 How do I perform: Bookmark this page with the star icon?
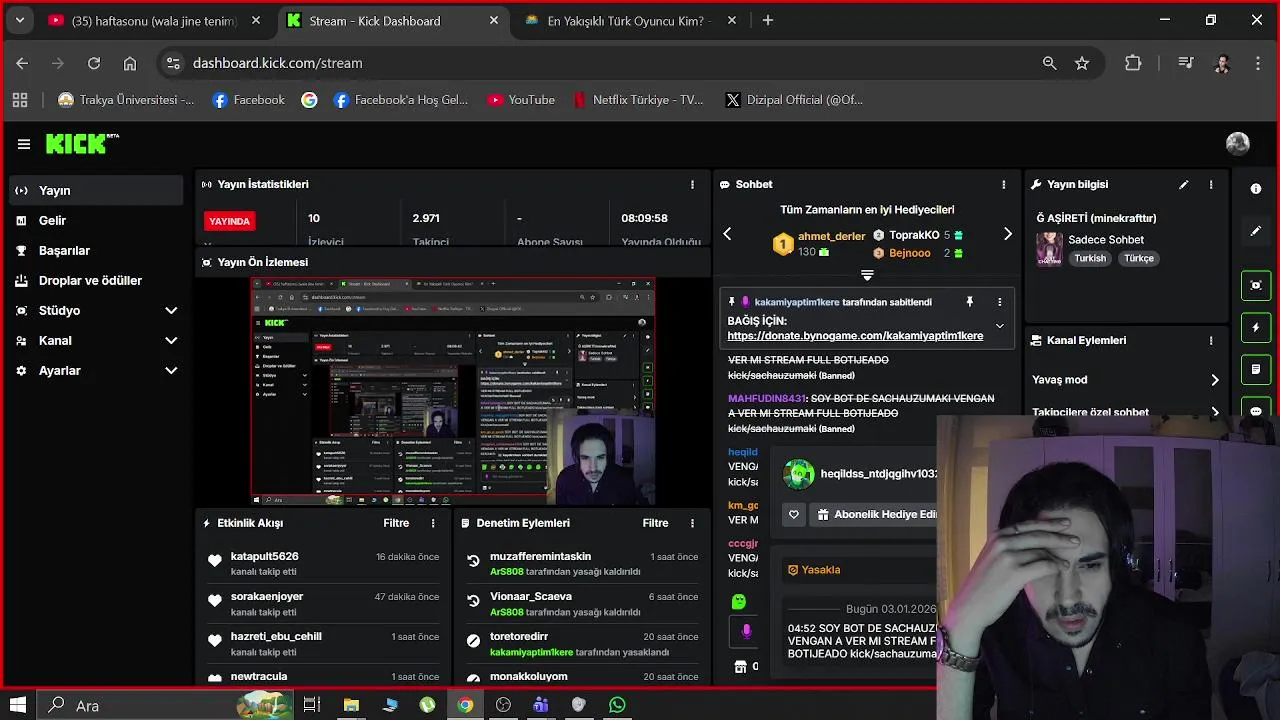tap(1082, 63)
